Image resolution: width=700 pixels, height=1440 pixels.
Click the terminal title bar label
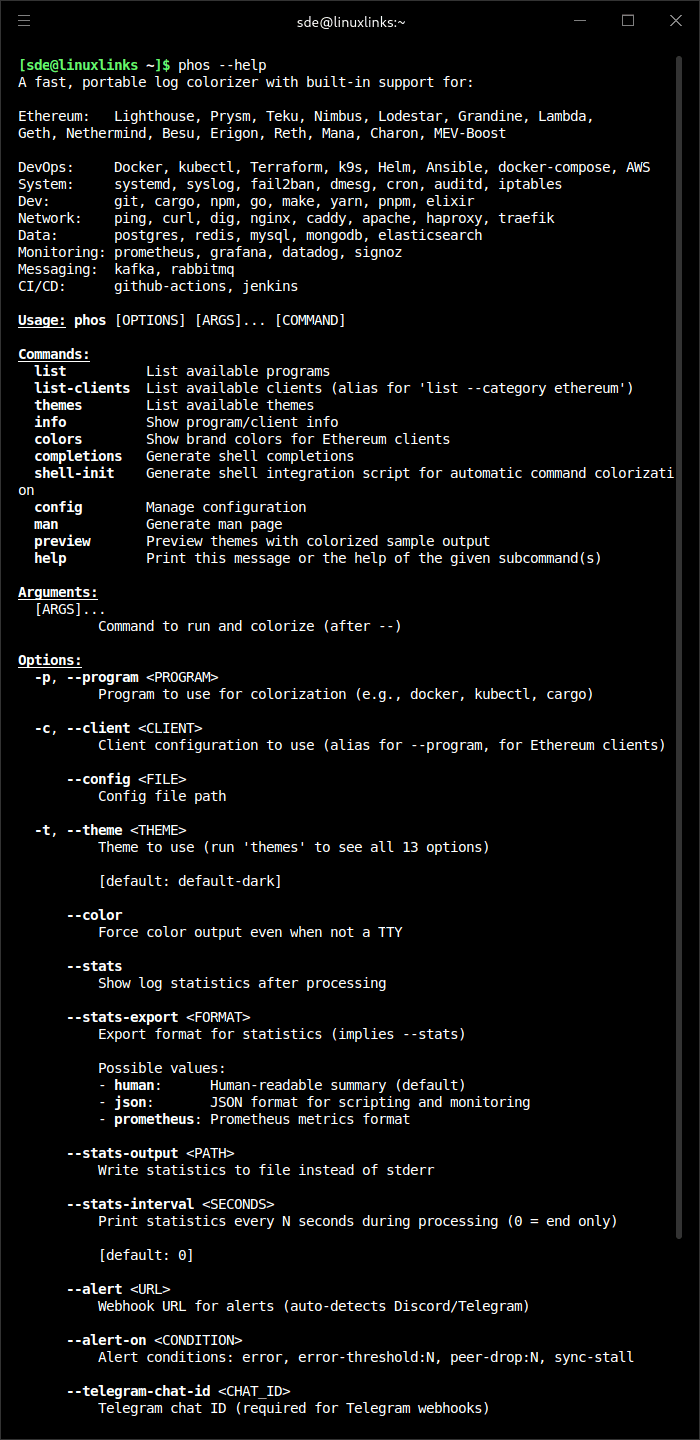tap(349, 21)
